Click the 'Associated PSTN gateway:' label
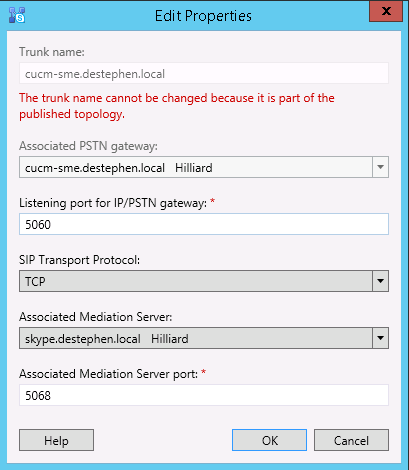 pos(88,146)
